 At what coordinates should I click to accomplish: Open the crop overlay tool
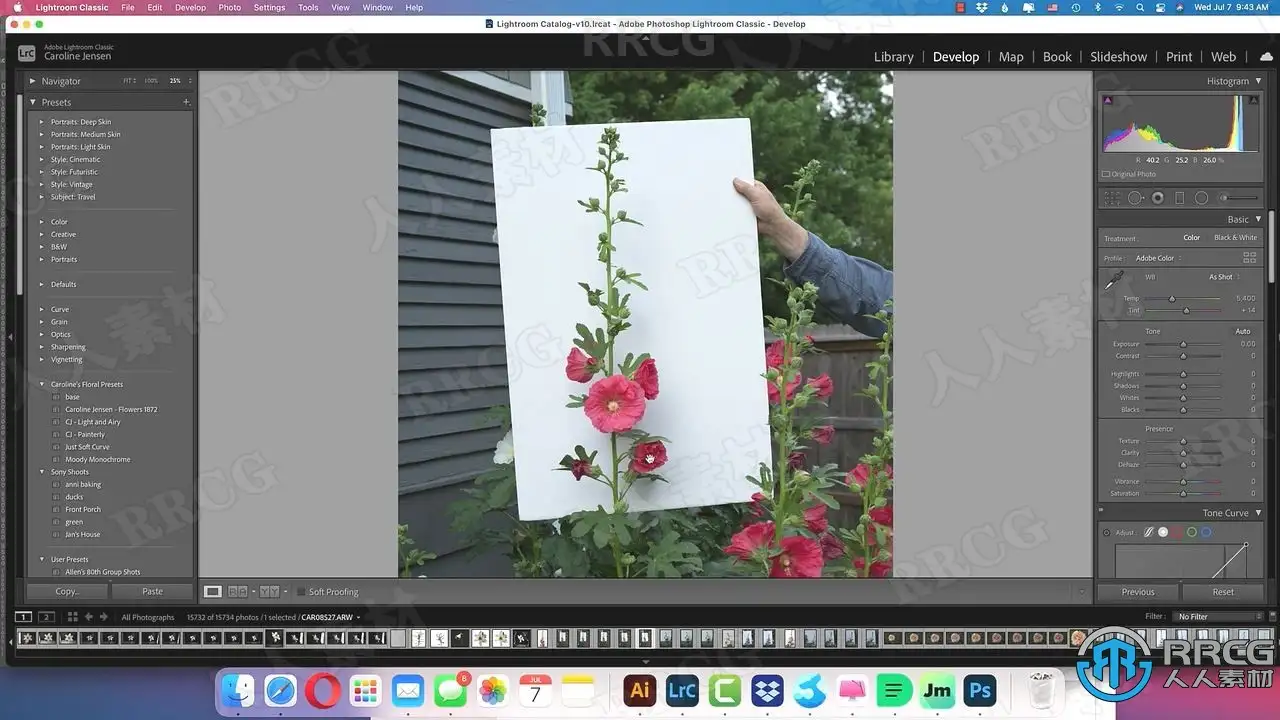(x=1112, y=198)
